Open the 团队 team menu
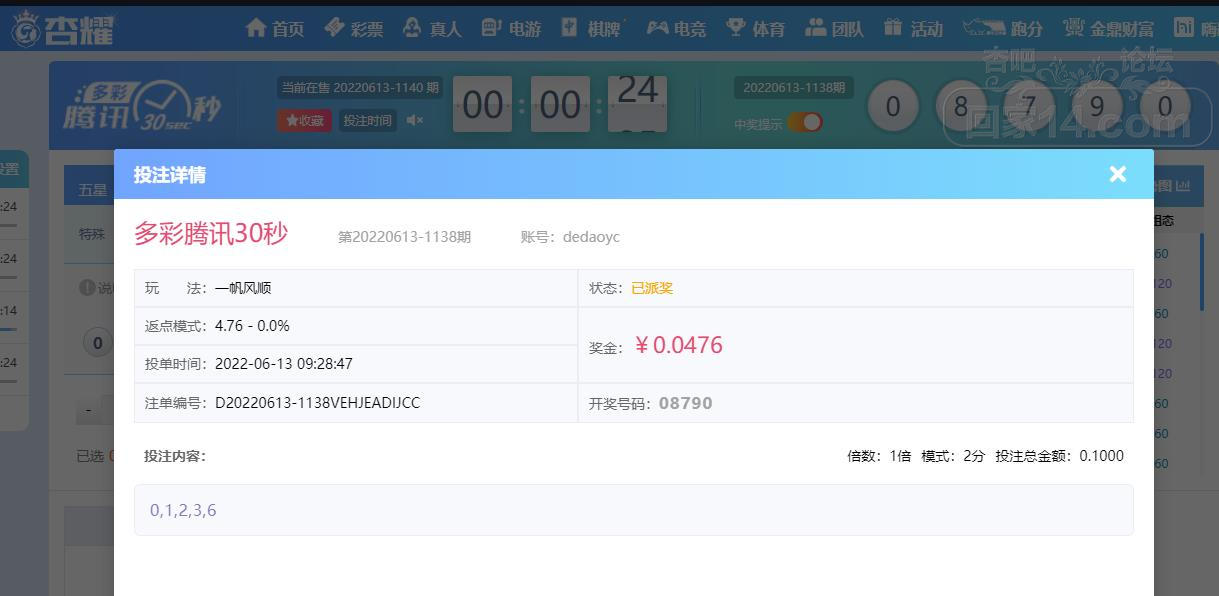 pos(834,28)
